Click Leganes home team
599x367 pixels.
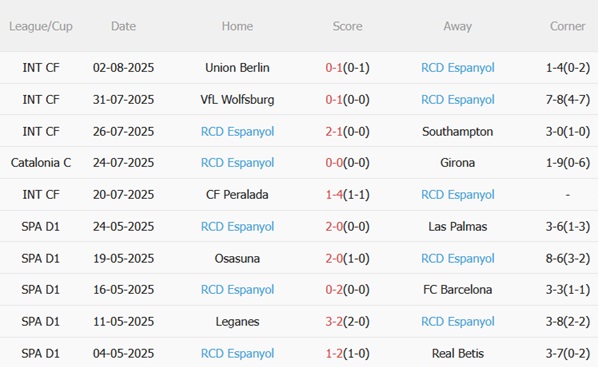237,322
